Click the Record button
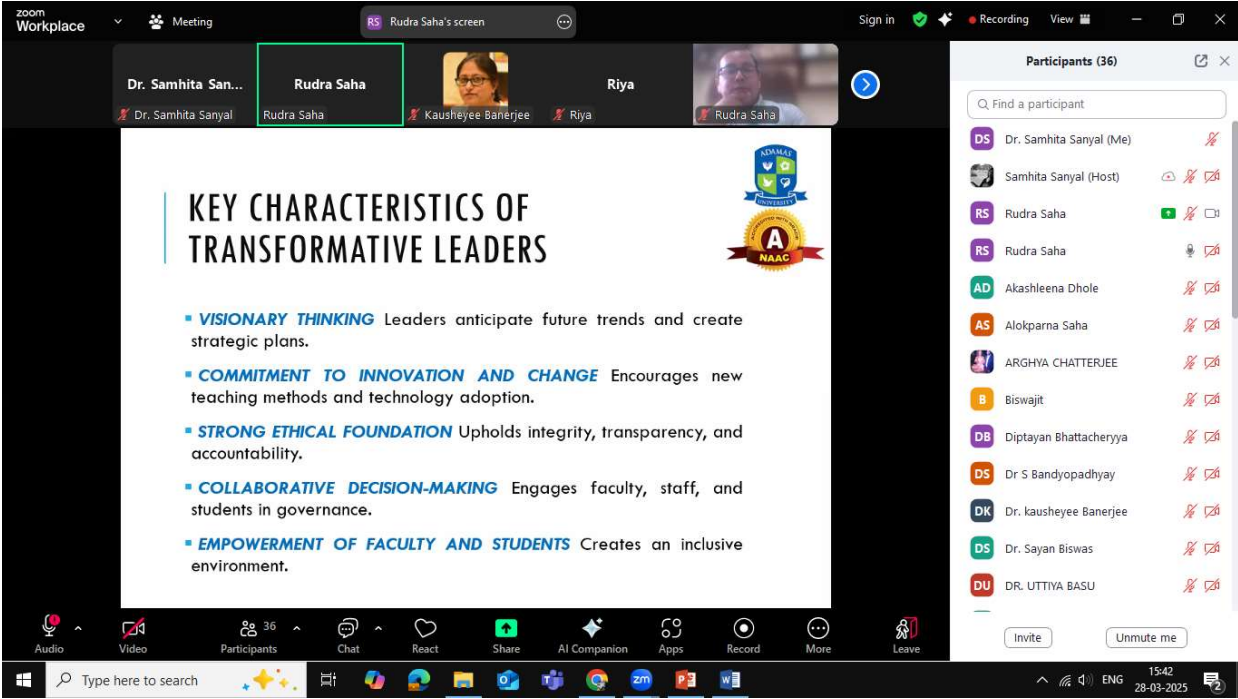This screenshot has width=1238, height=699. 743,635
